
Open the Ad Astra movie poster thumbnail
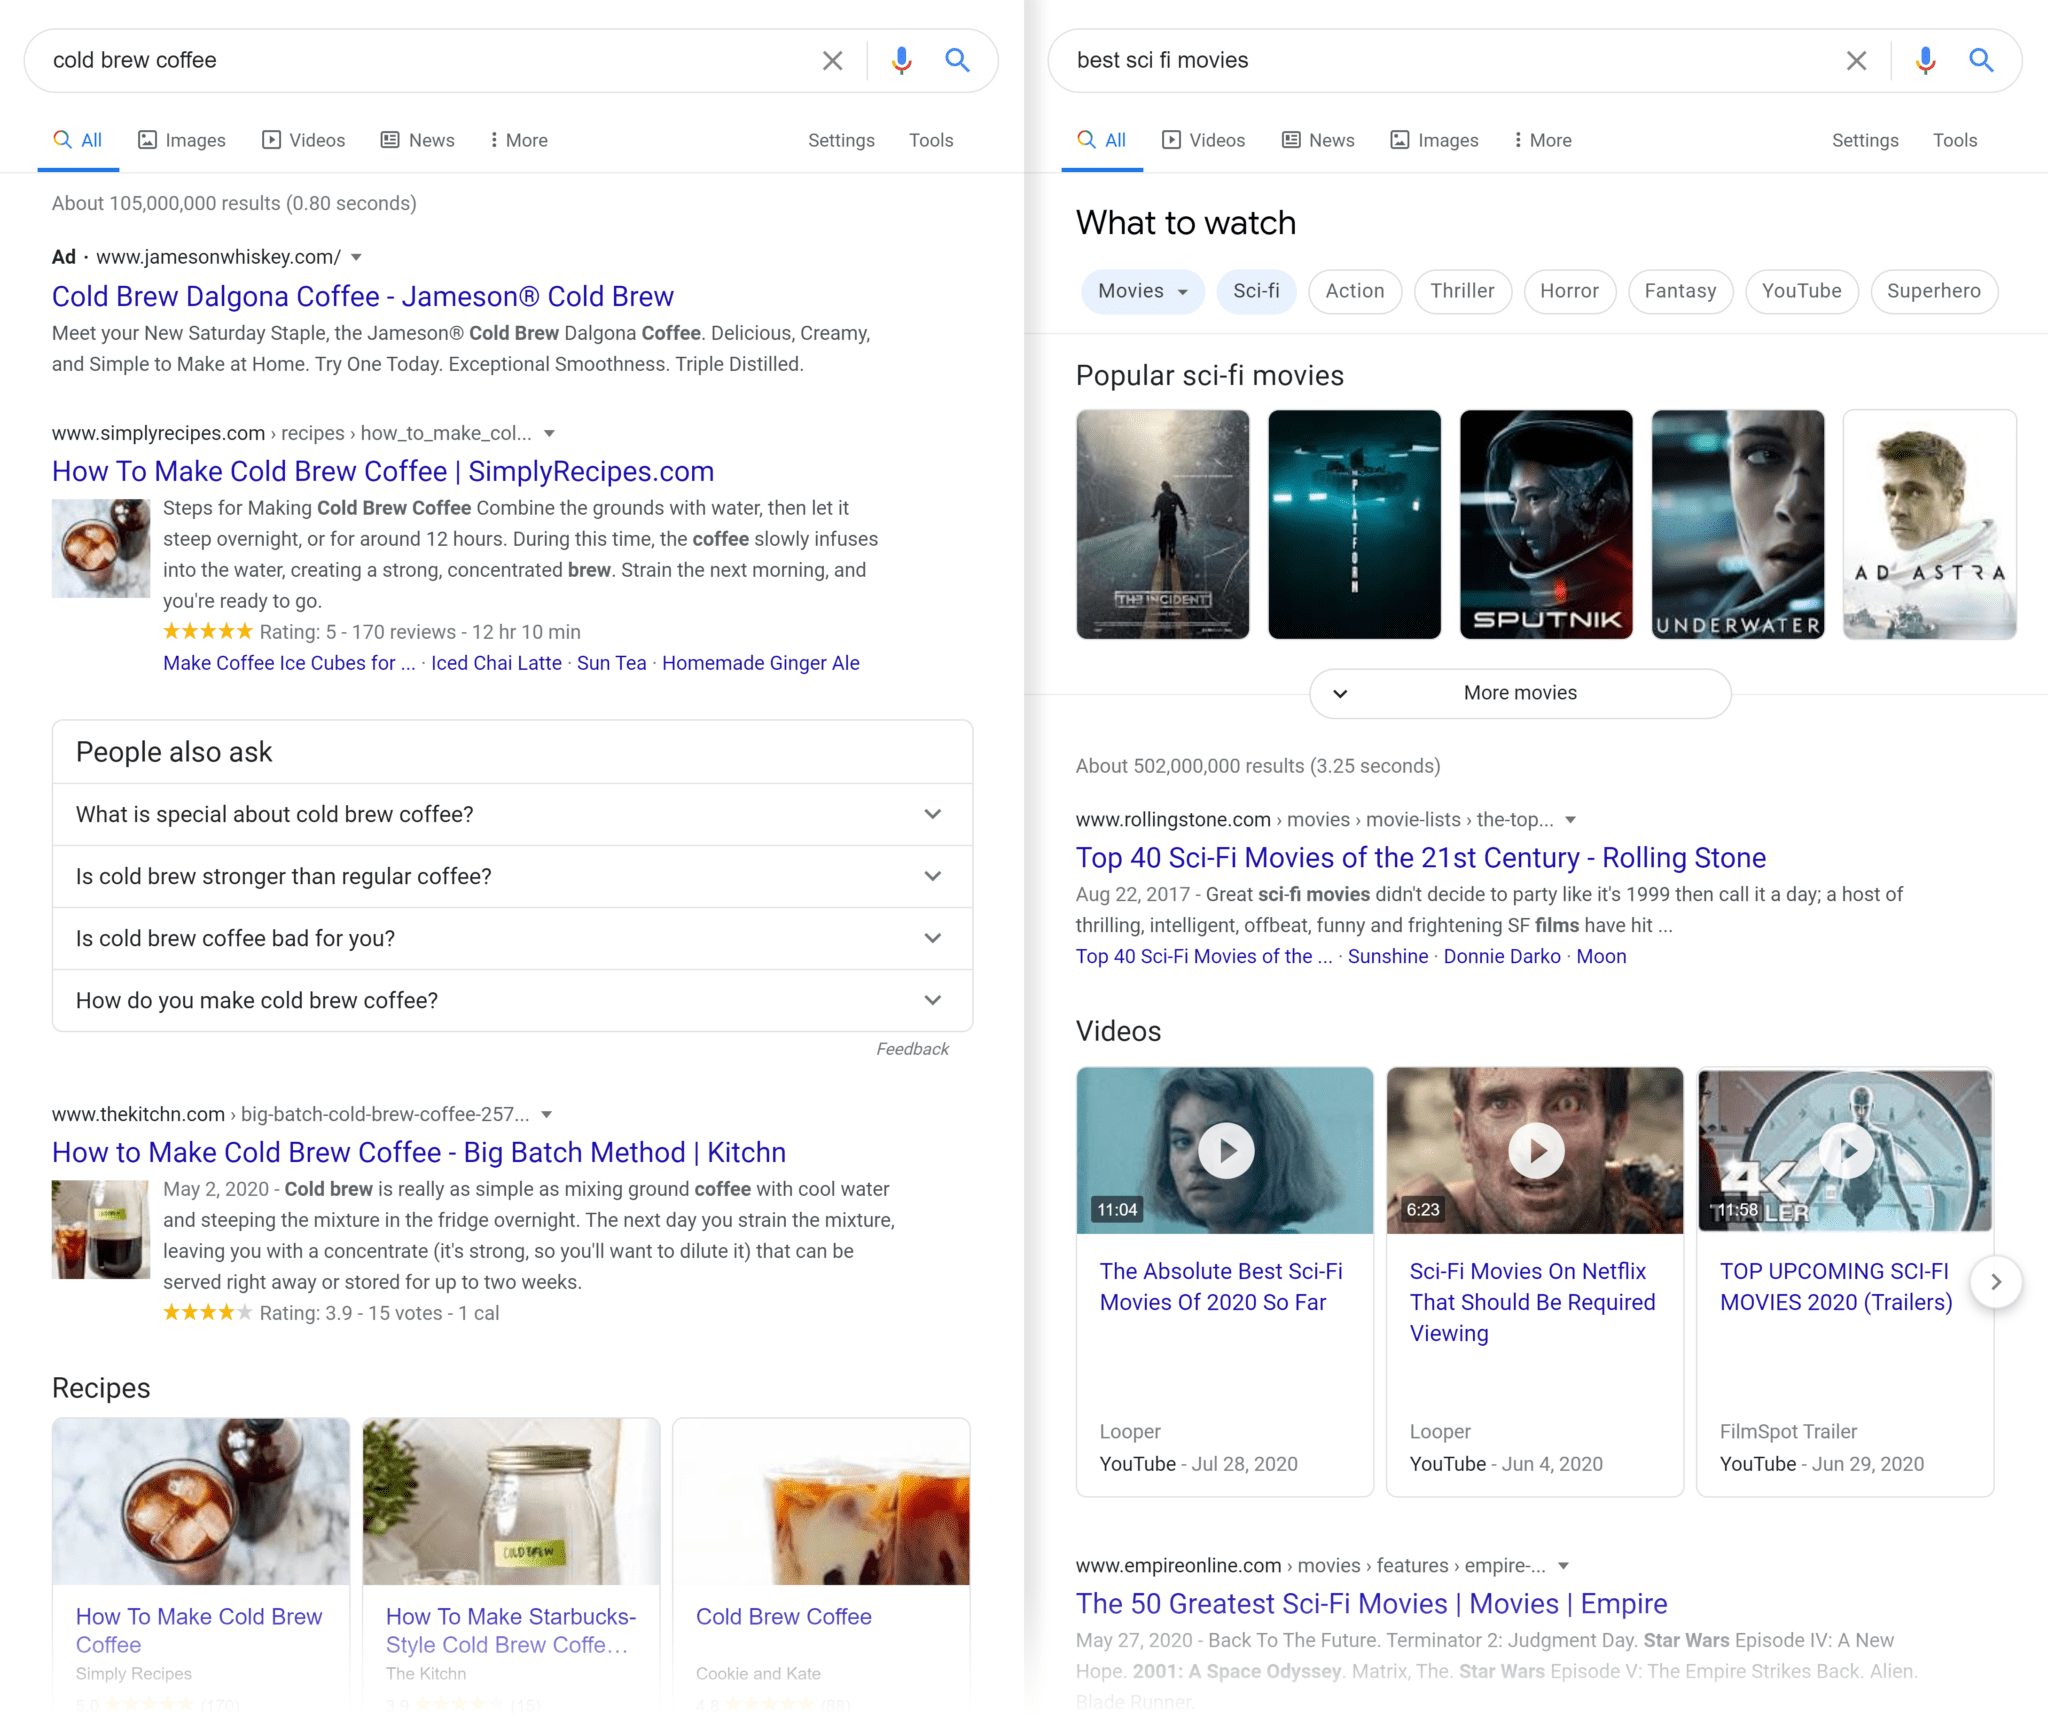pyautogui.click(x=1928, y=524)
